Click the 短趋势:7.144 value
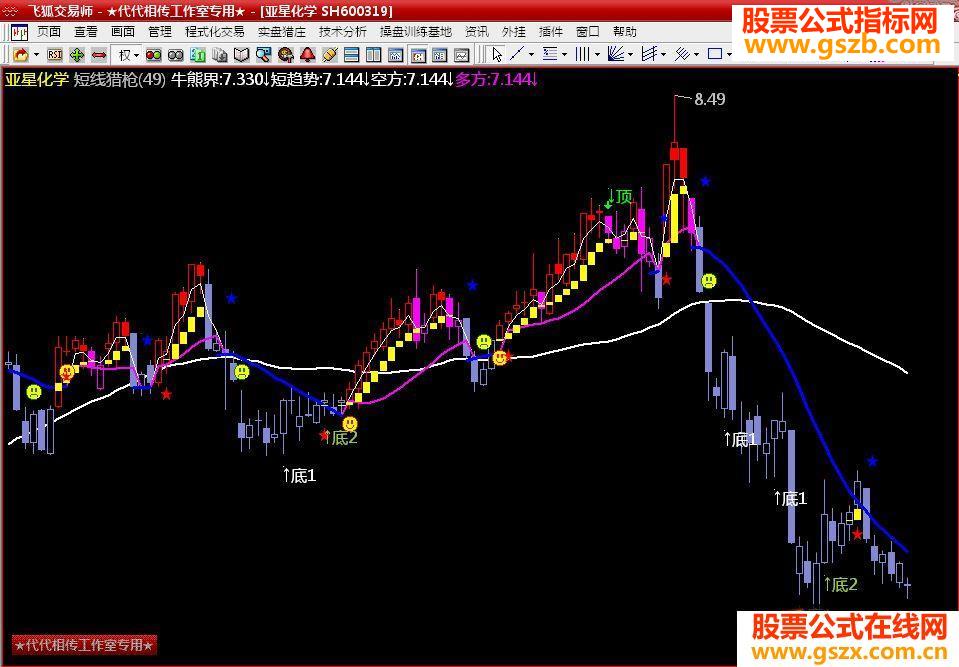The width and height of the screenshot is (959, 667). (319, 79)
